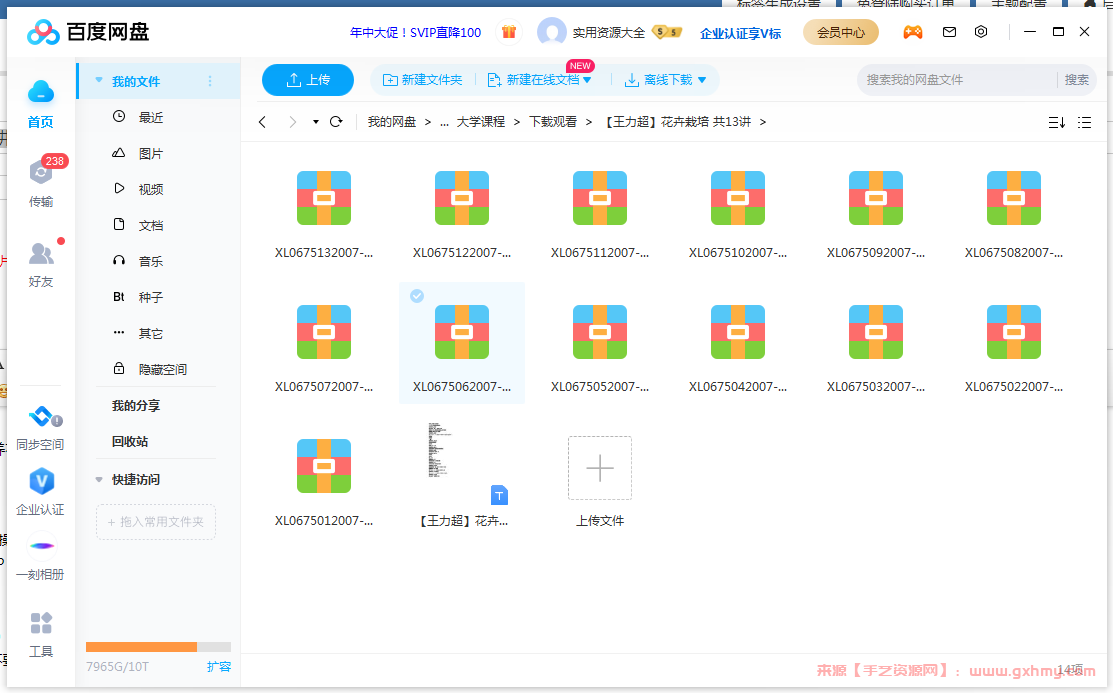Open the 首页 home icon

[40, 92]
